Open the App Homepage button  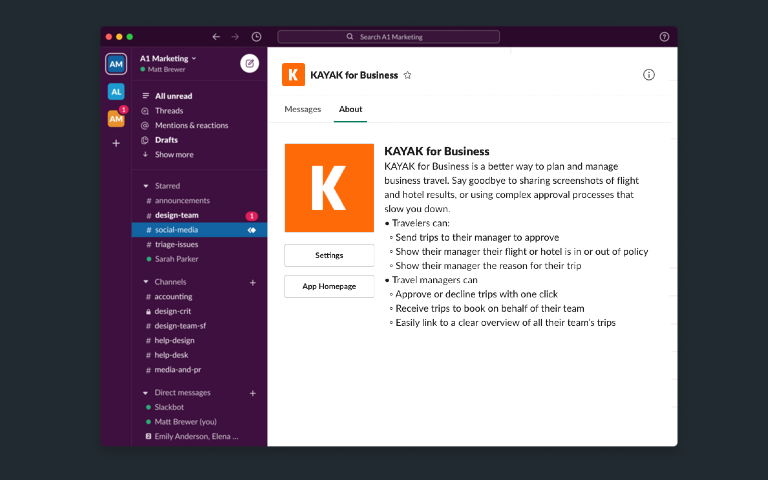[x=329, y=287]
